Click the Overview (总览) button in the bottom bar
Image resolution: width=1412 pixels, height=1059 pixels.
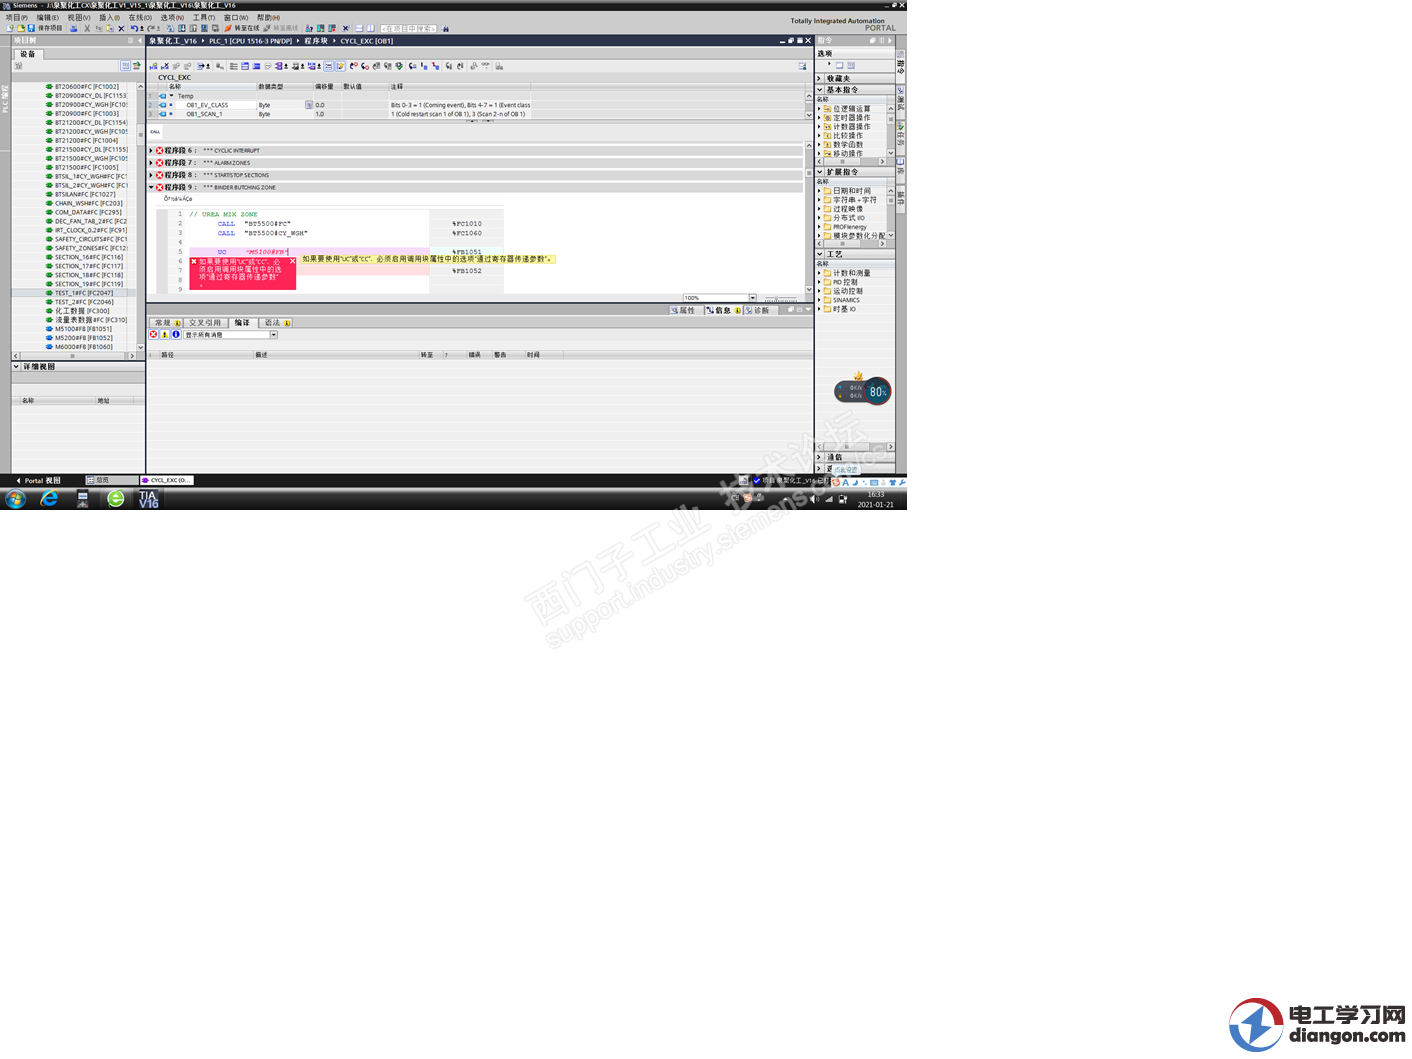point(111,480)
